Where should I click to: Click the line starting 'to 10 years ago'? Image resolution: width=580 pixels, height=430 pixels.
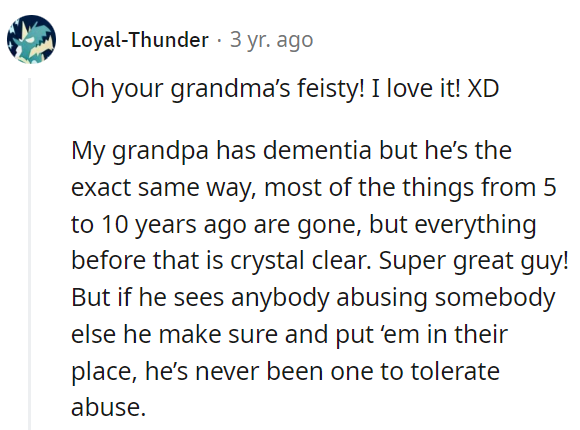[x=304, y=224]
